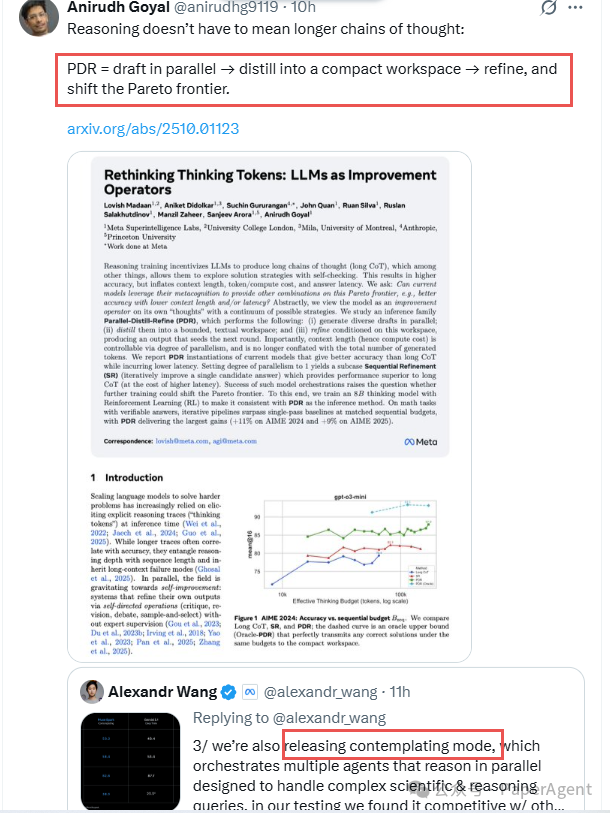Viewport: 610px width, 813px height.
Task: Click the Grok icon on the tweet
Action: coord(548,8)
